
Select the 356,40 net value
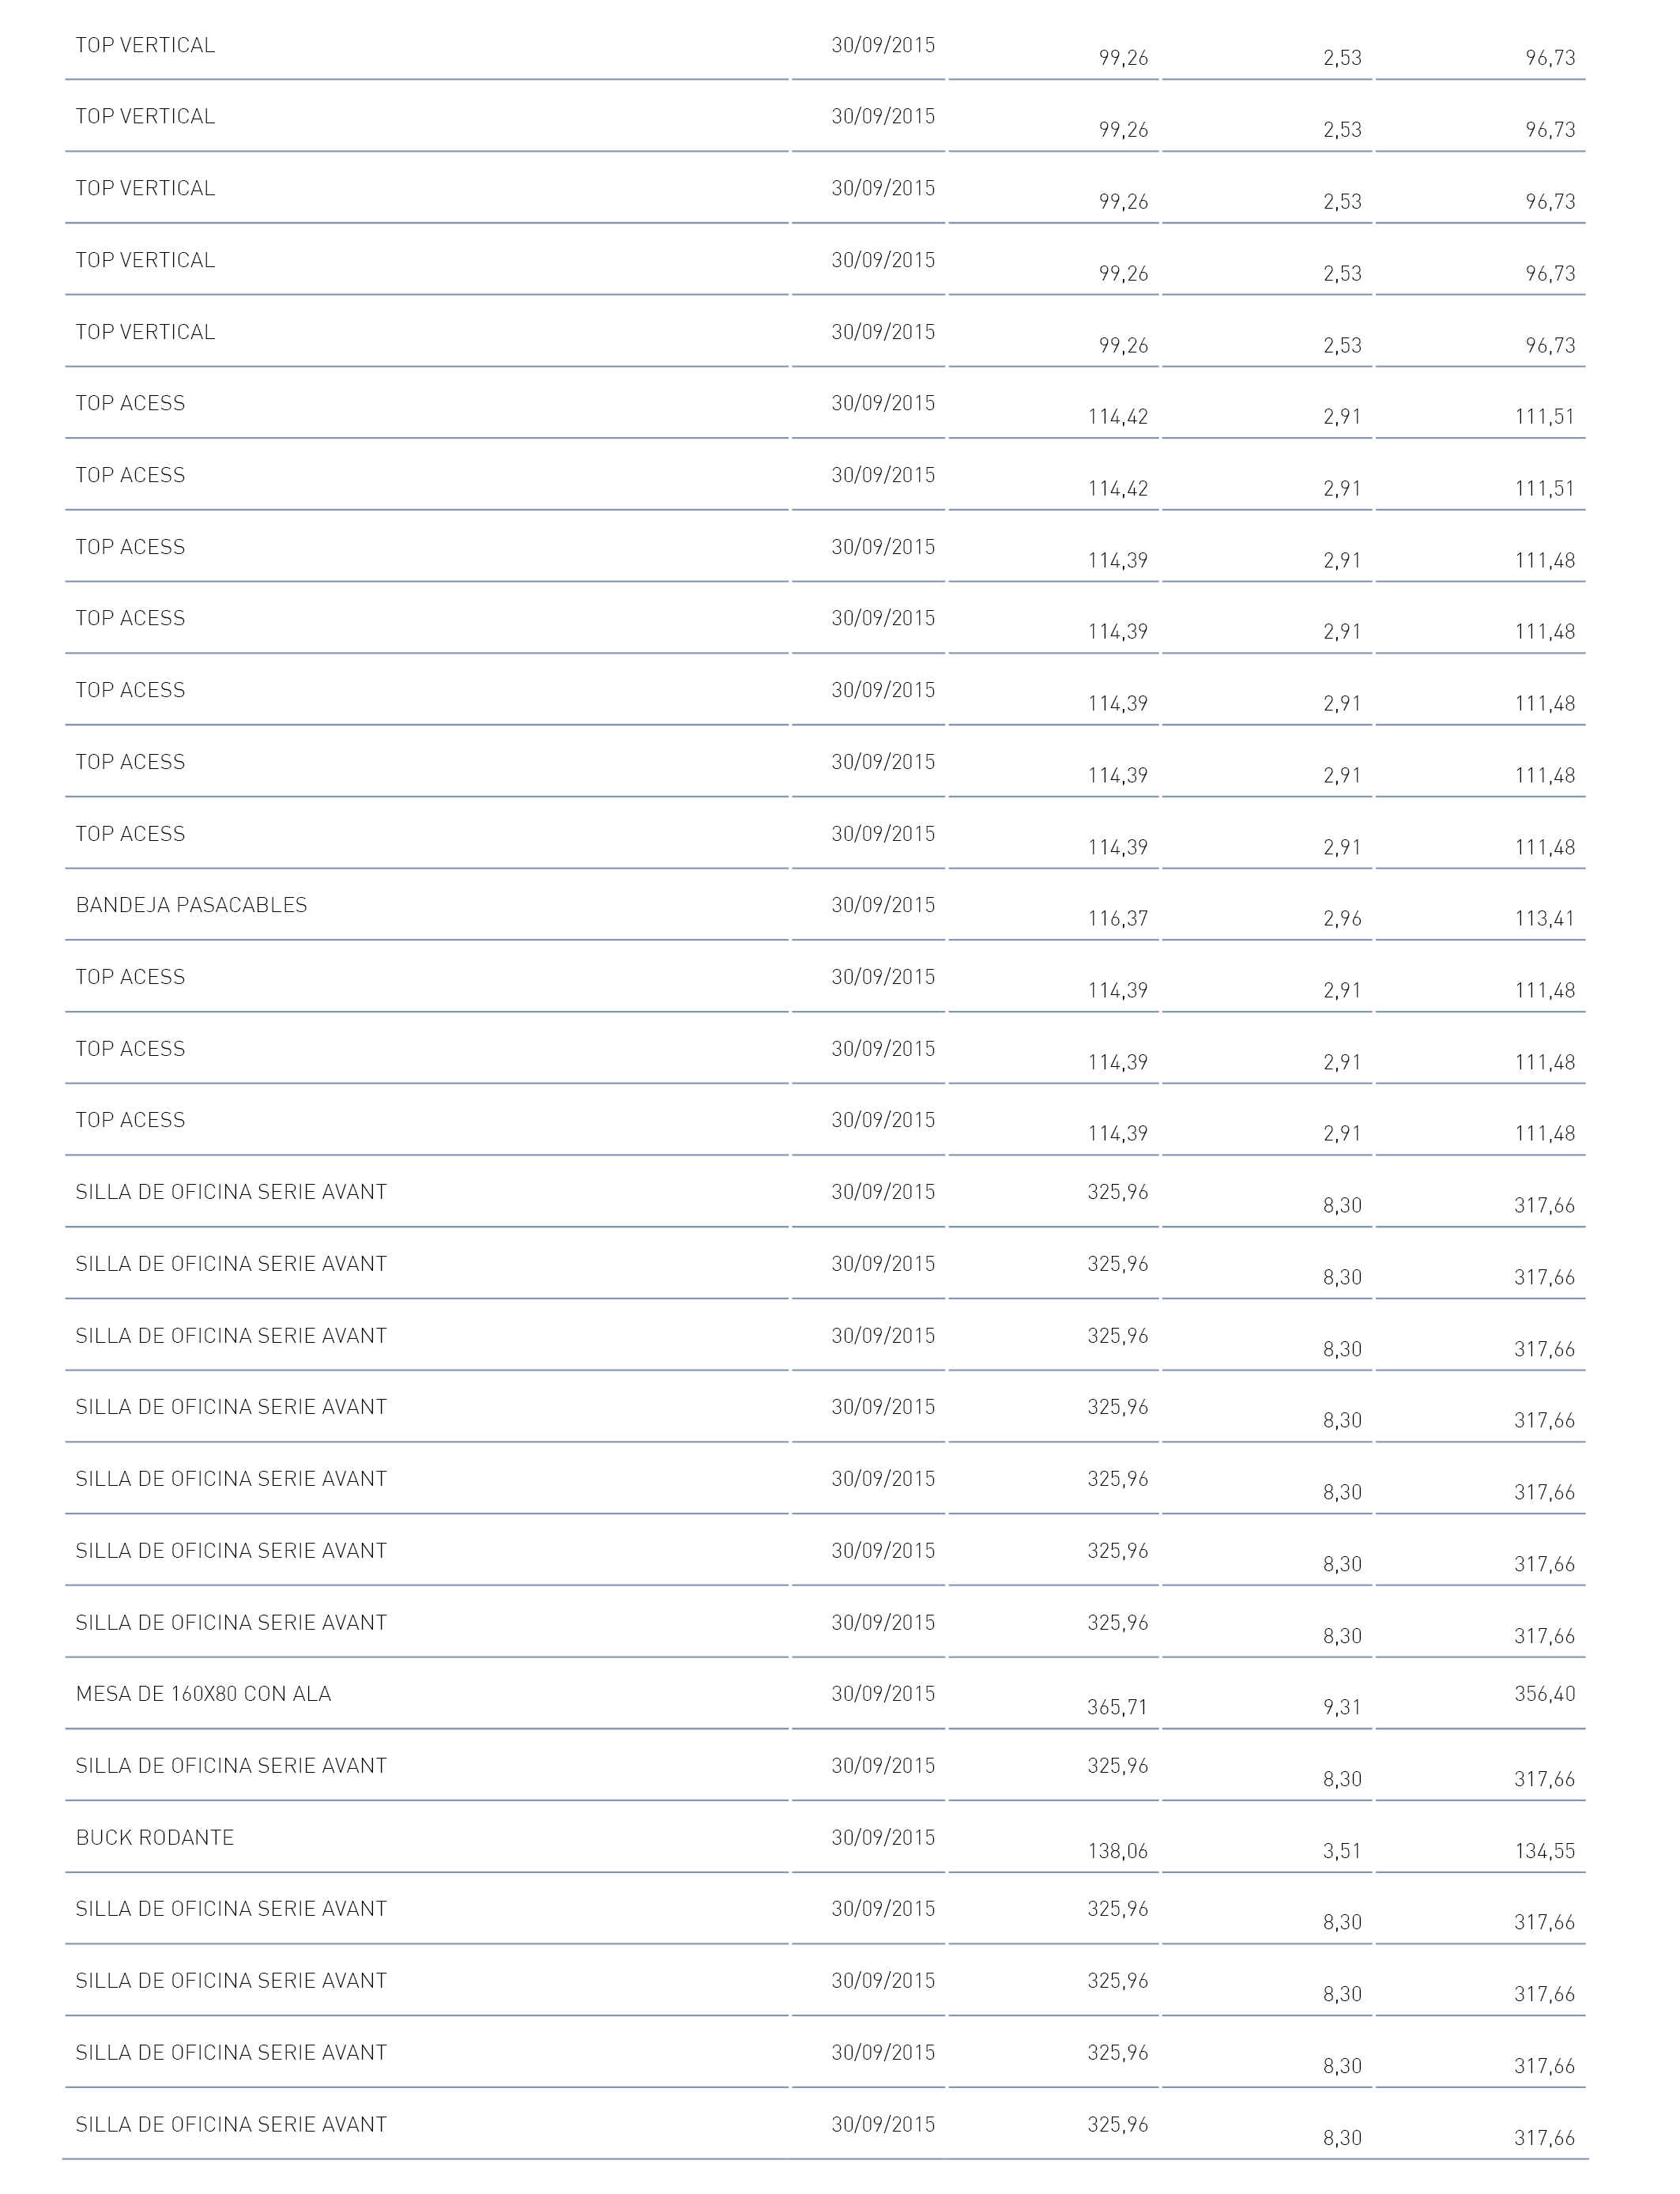1544,1694
